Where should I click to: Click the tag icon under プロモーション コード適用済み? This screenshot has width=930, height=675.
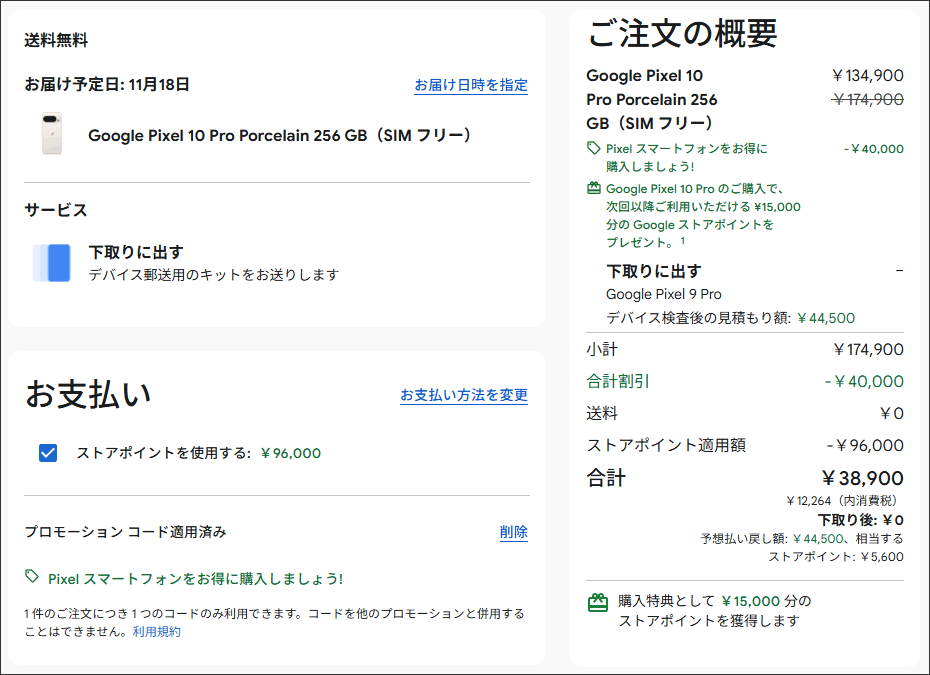point(32,577)
